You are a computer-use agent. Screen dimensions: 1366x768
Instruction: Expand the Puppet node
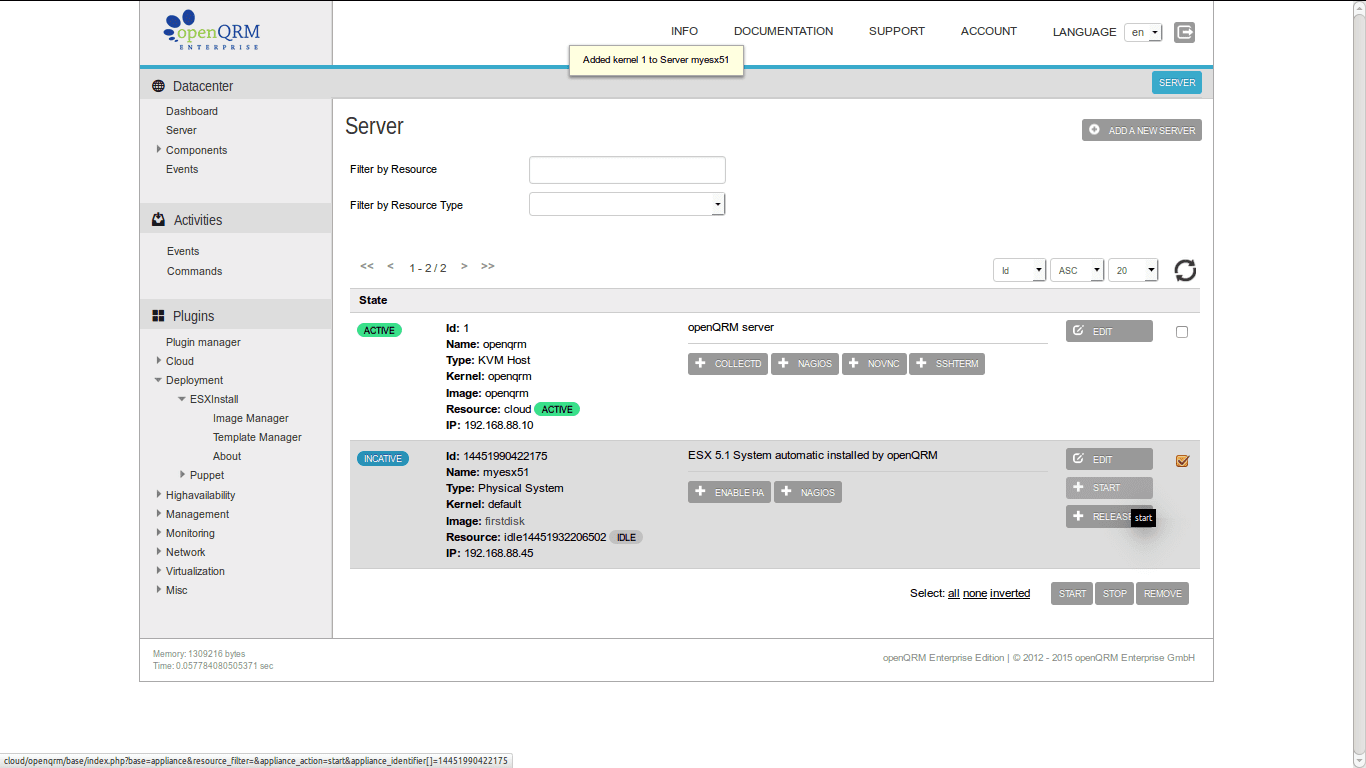(183, 474)
